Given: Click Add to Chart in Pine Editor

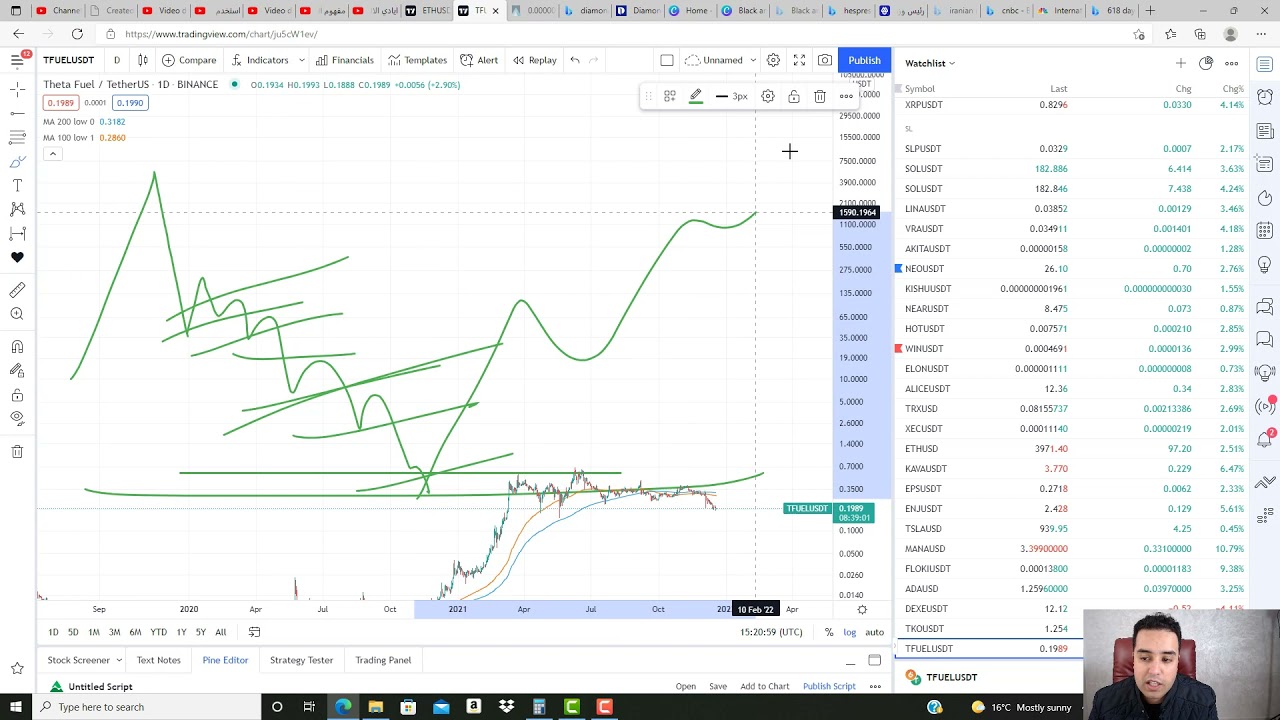Looking at the screenshot, I should point(765,686).
